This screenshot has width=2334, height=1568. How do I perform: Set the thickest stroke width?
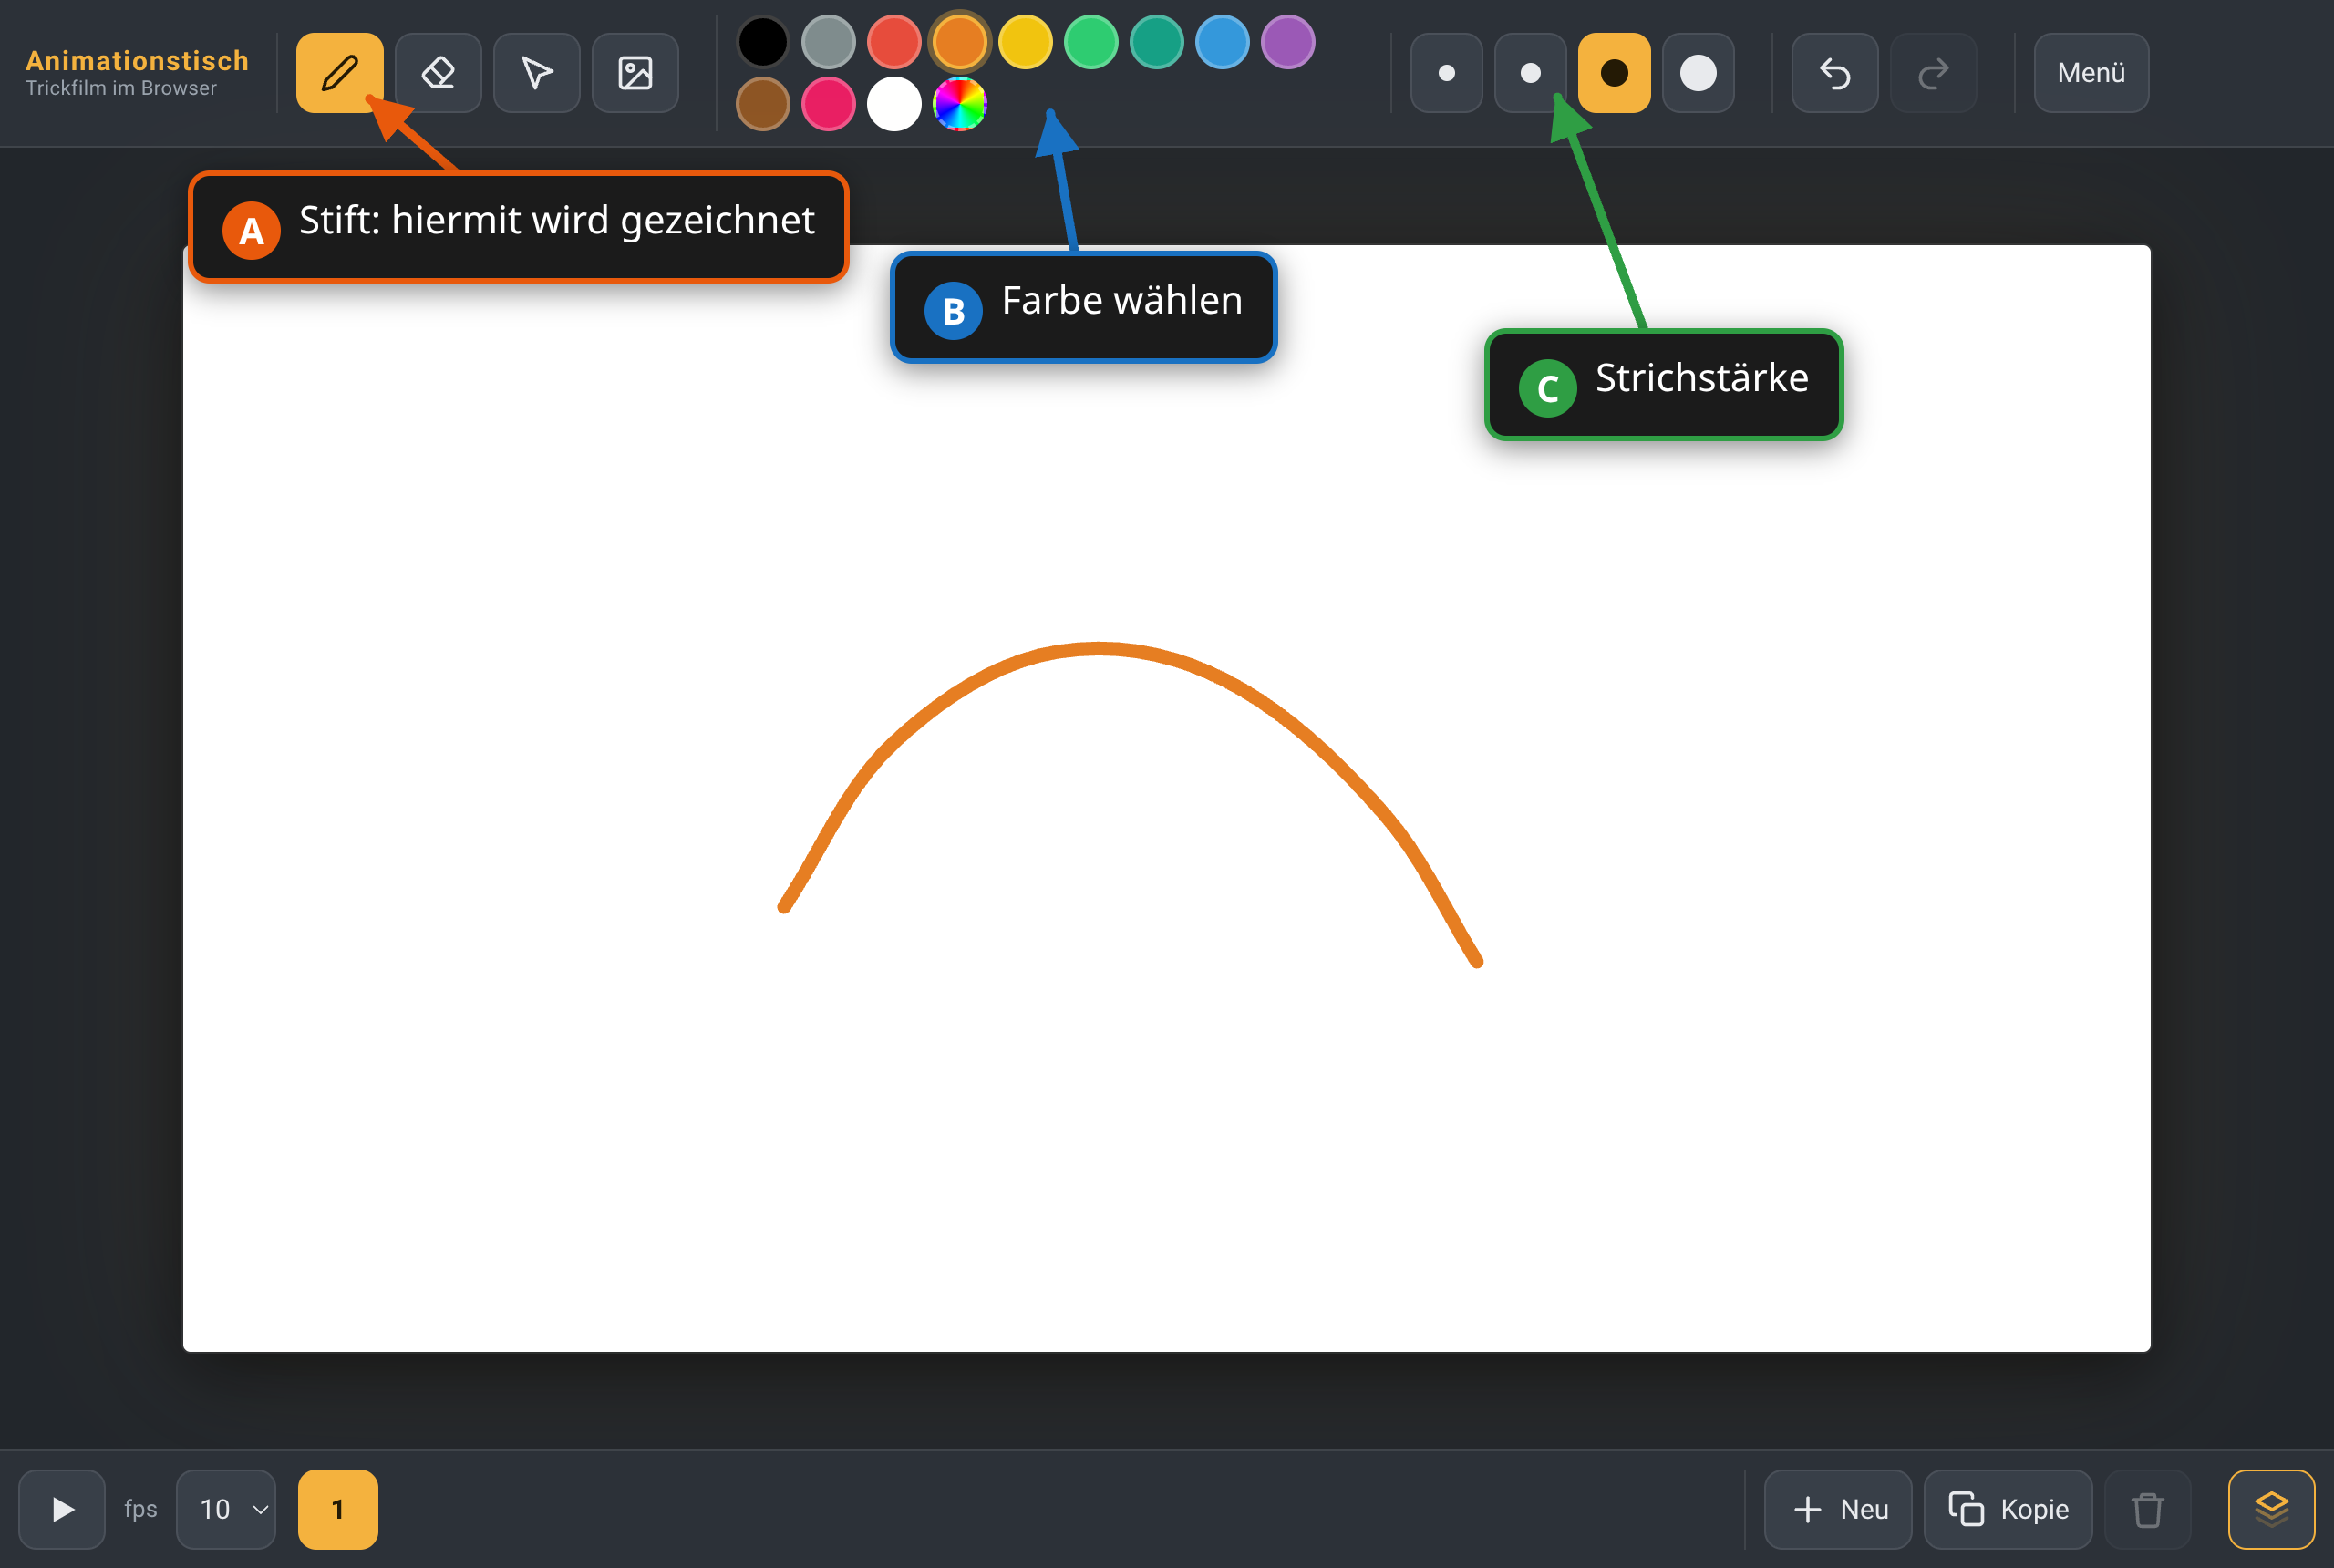click(x=1698, y=73)
